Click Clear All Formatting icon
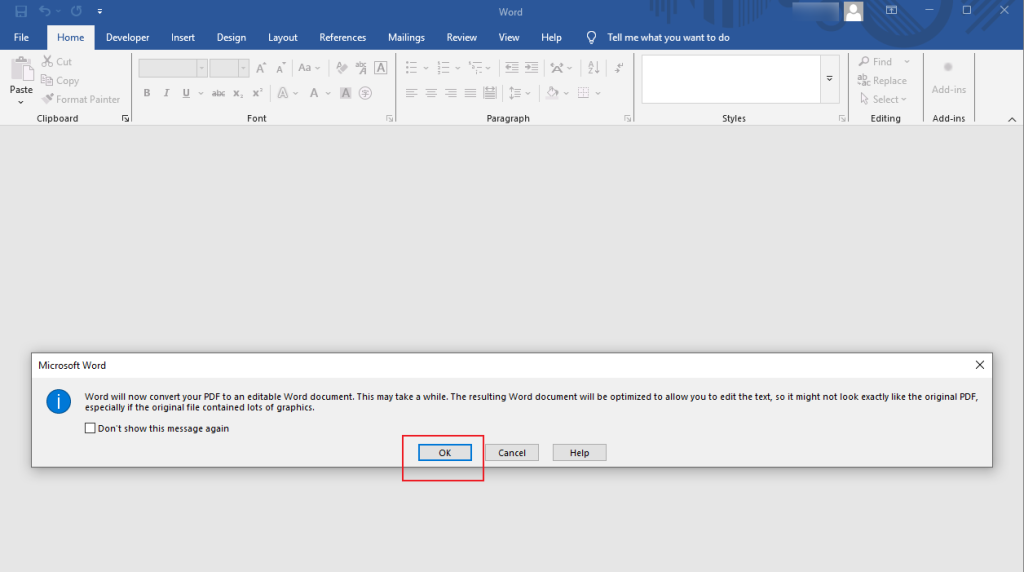 click(x=342, y=68)
